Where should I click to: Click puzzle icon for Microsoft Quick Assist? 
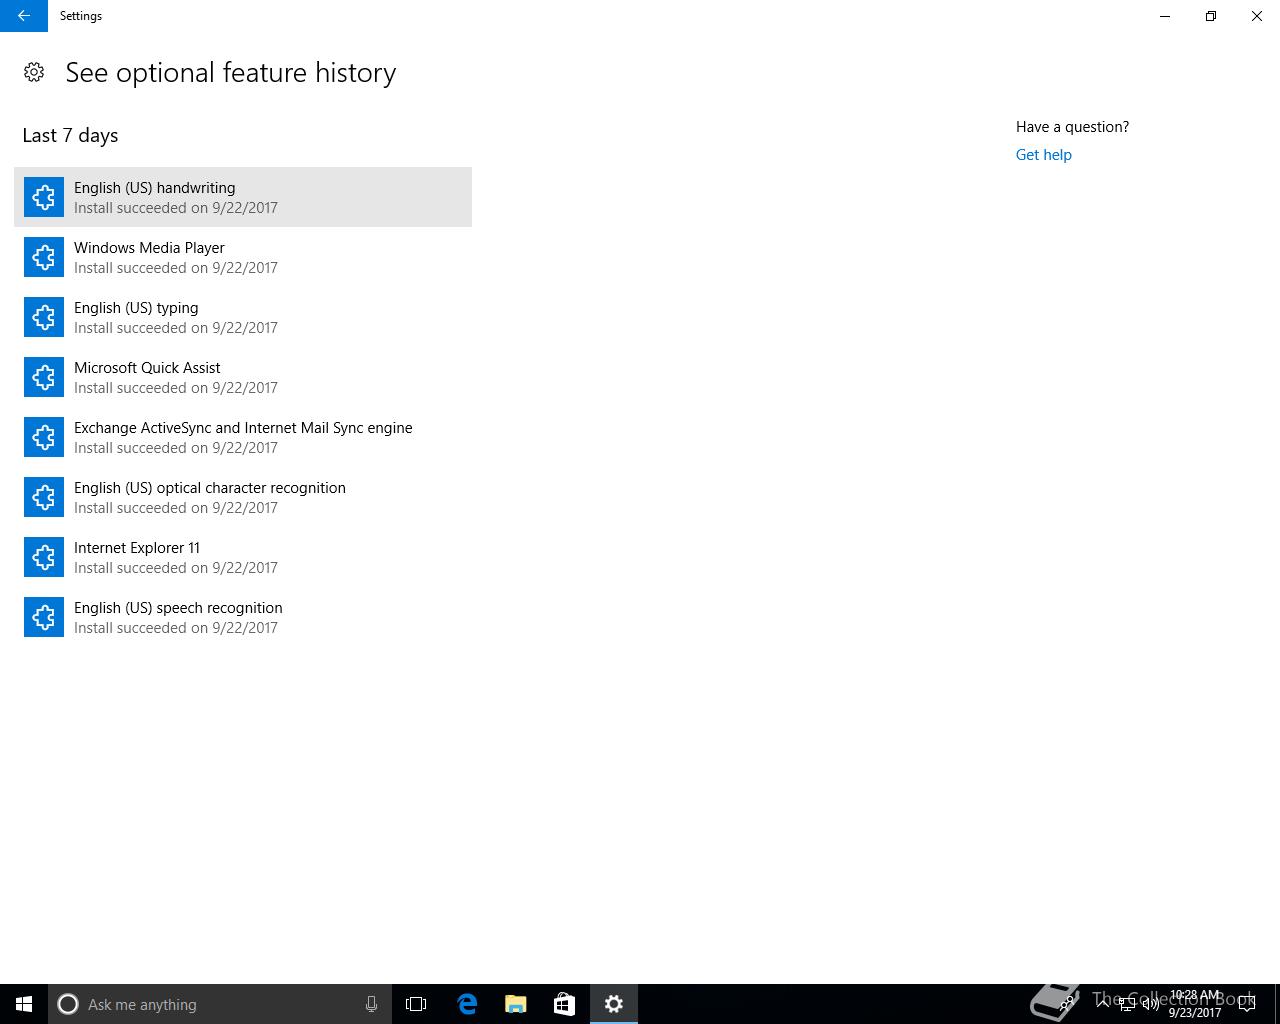point(44,377)
